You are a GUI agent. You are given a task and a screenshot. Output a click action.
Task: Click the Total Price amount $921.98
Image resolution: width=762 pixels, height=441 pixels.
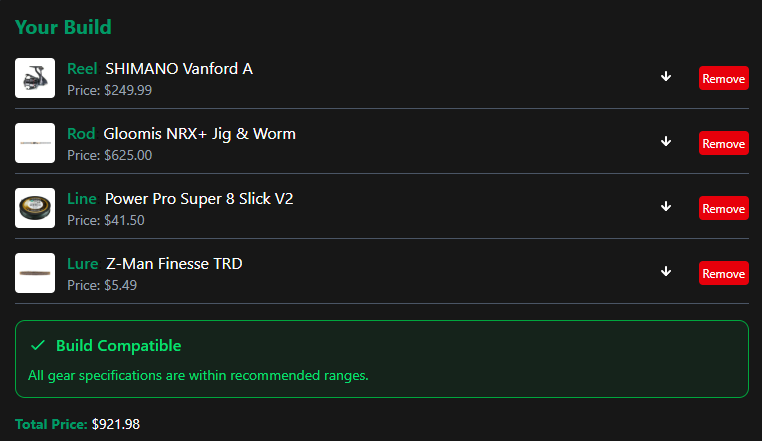click(115, 424)
